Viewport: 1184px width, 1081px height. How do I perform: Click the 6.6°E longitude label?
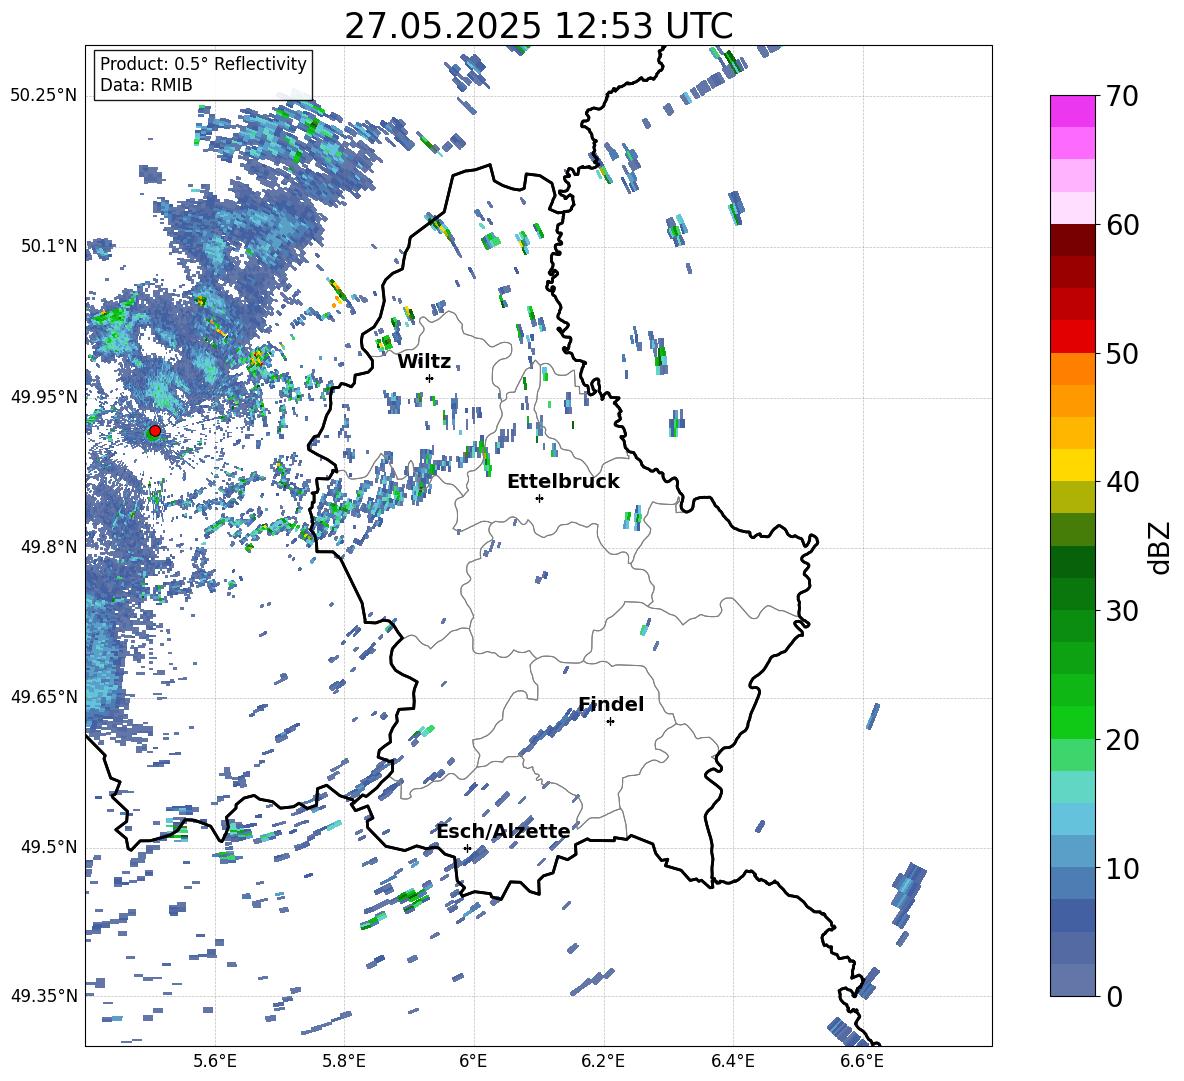tap(862, 1062)
